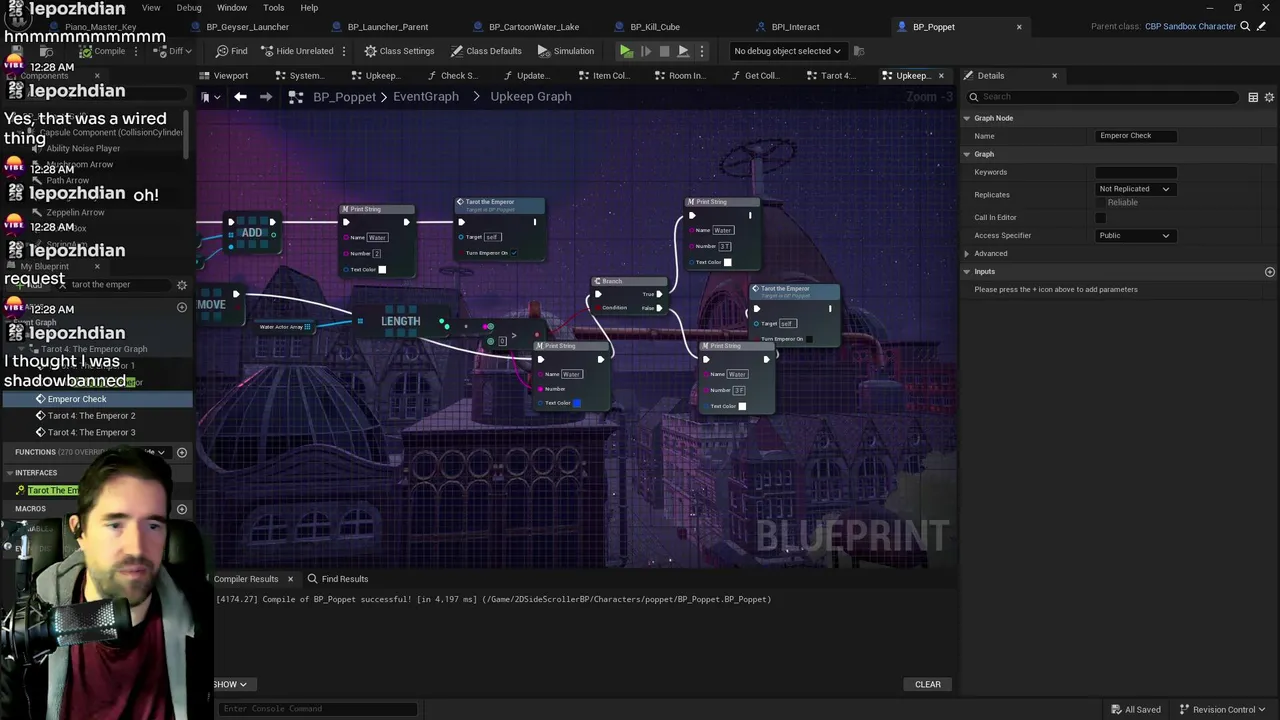Open the Help menu

pos(309,8)
